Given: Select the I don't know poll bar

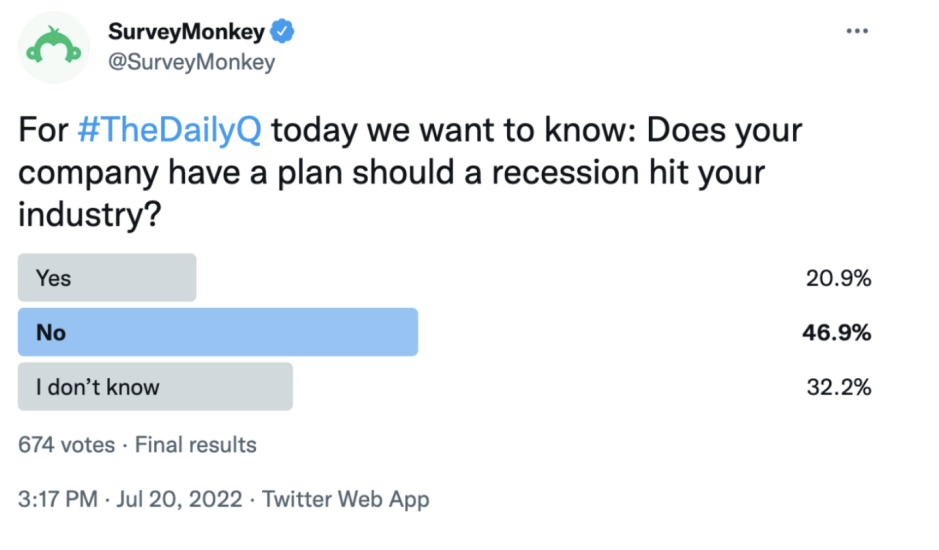Looking at the screenshot, I should [x=155, y=386].
